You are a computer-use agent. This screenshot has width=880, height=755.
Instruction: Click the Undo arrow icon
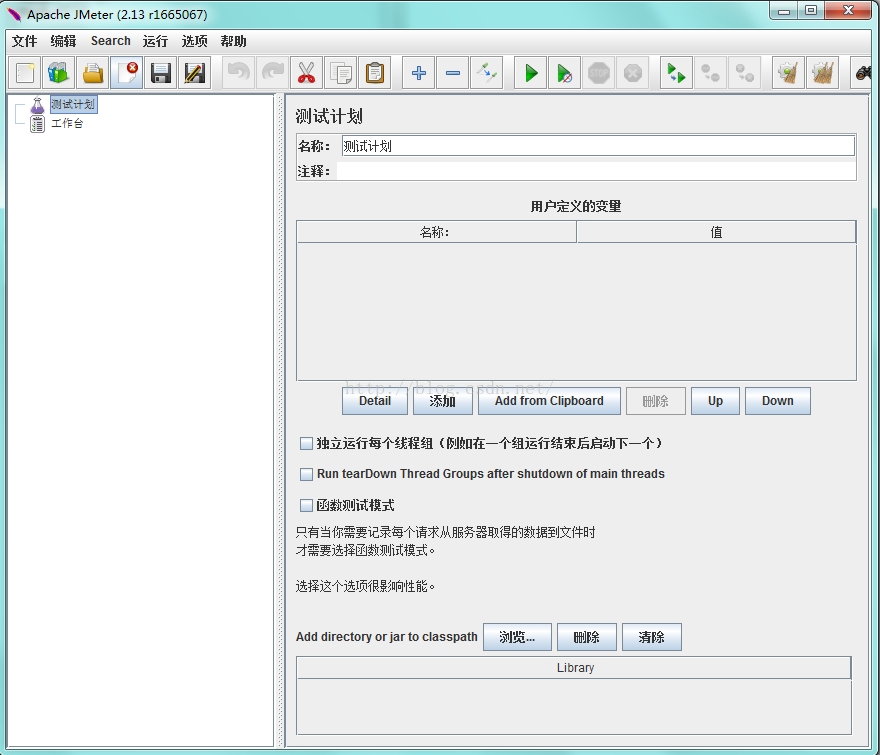(x=239, y=73)
